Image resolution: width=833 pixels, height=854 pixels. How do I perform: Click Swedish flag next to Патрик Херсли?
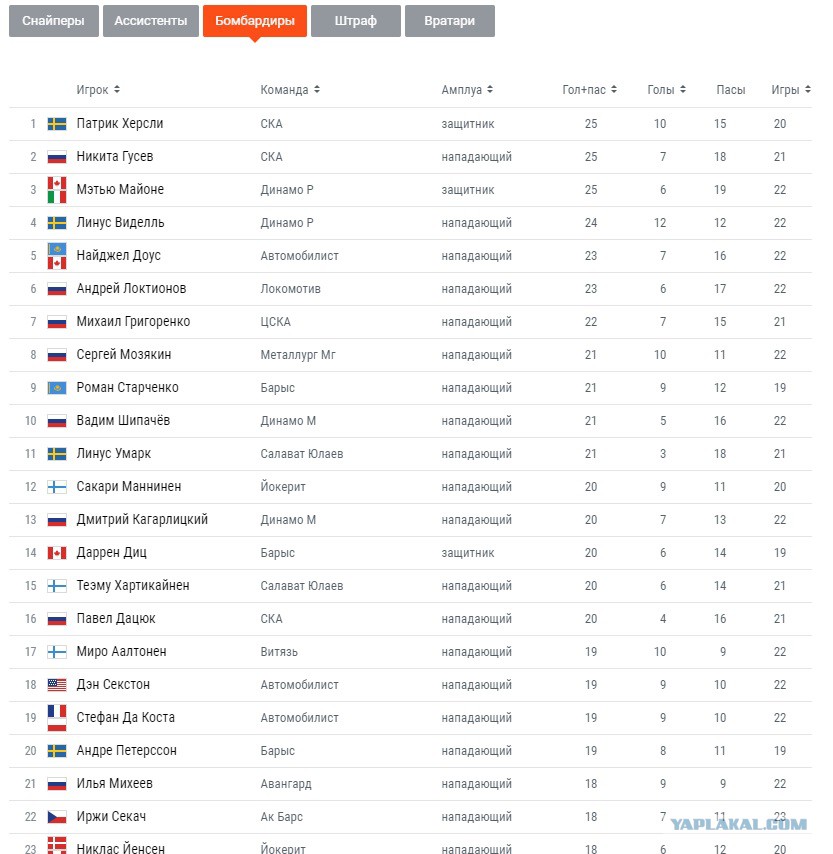[57, 124]
